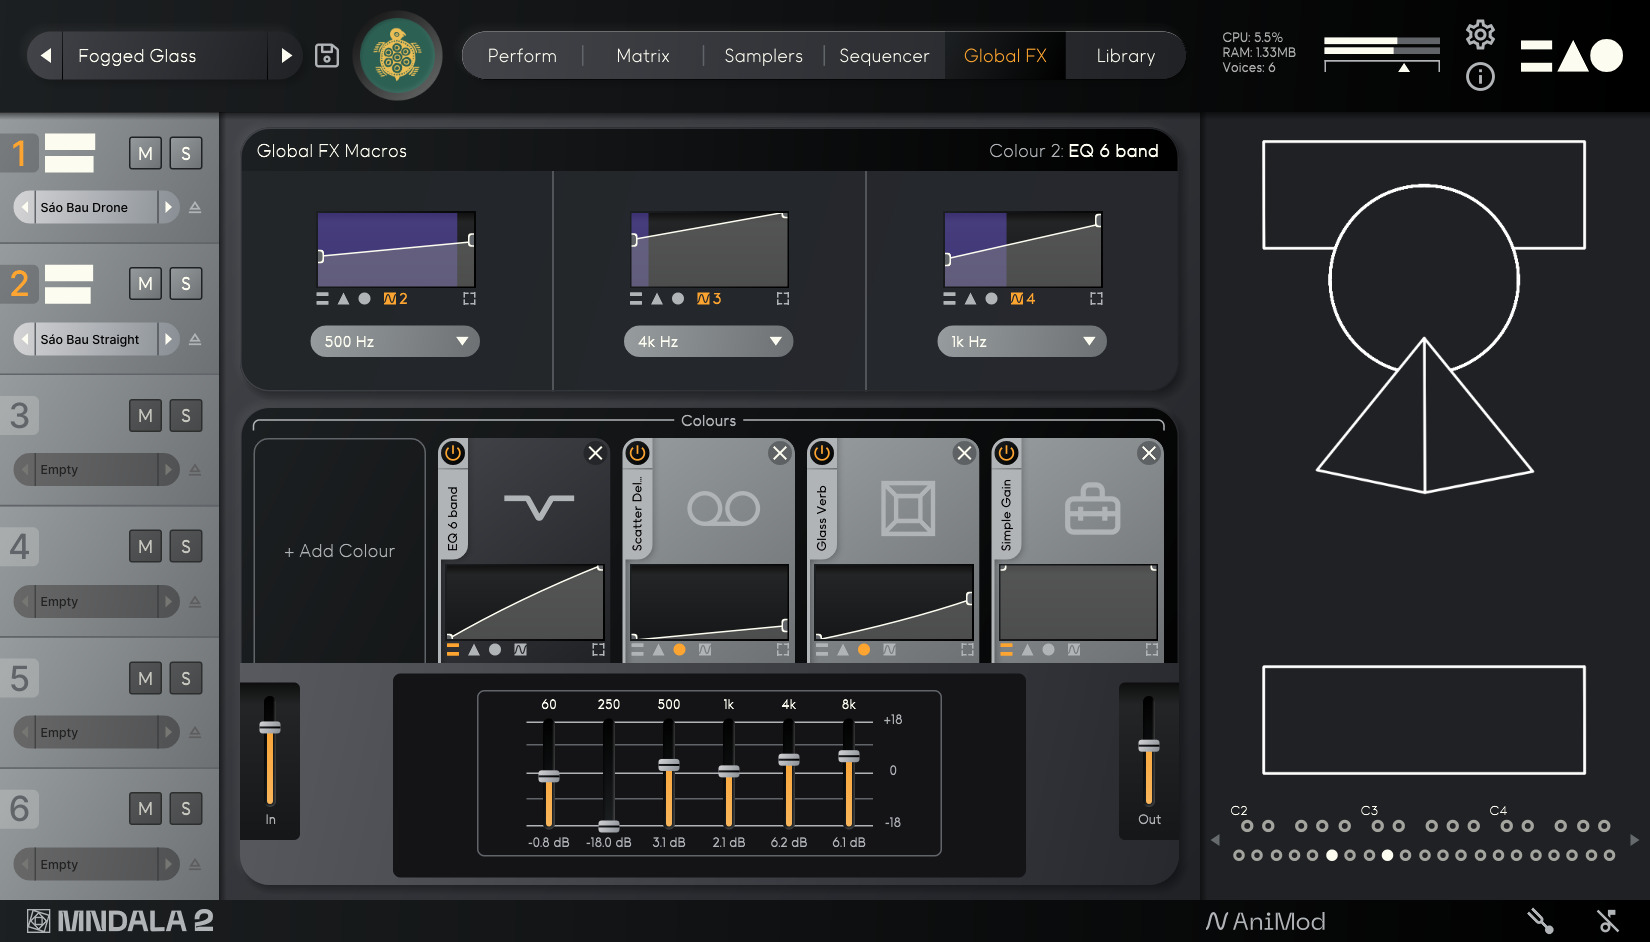Toggle power of EQ 6 band
This screenshot has width=1650, height=942.
click(453, 452)
